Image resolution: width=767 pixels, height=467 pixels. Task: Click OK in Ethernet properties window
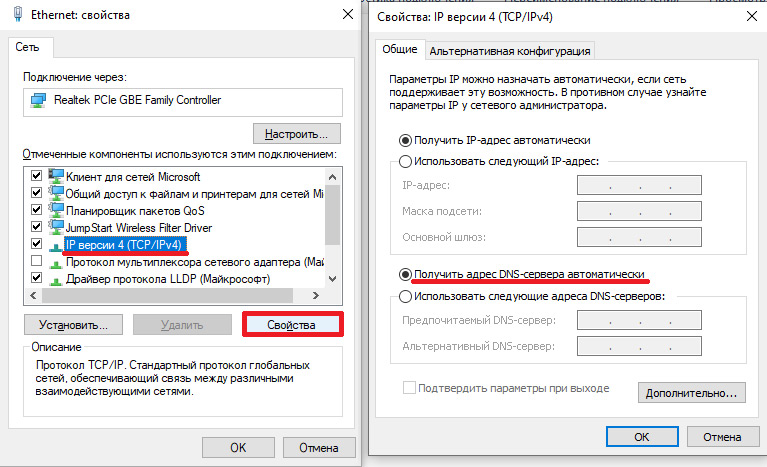(238, 448)
